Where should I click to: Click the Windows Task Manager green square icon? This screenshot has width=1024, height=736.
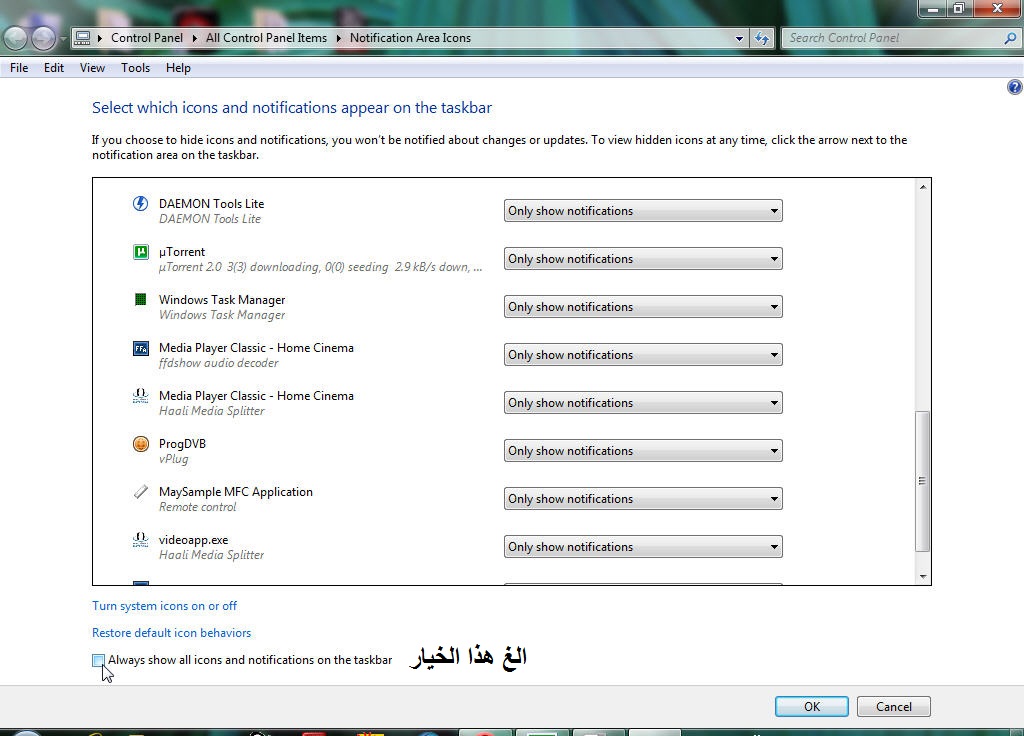[140, 299]
